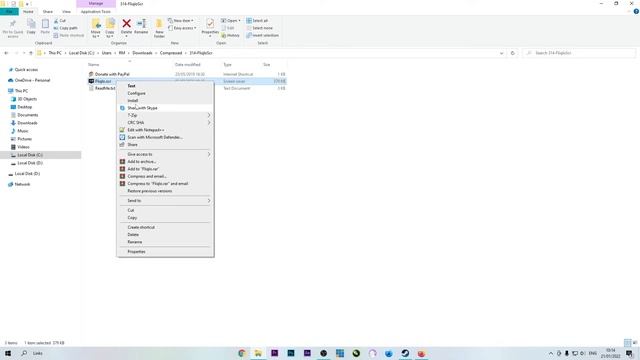Click Compressed in the address bar path
This screenshot has width=640, height=360.
point(171,53)
